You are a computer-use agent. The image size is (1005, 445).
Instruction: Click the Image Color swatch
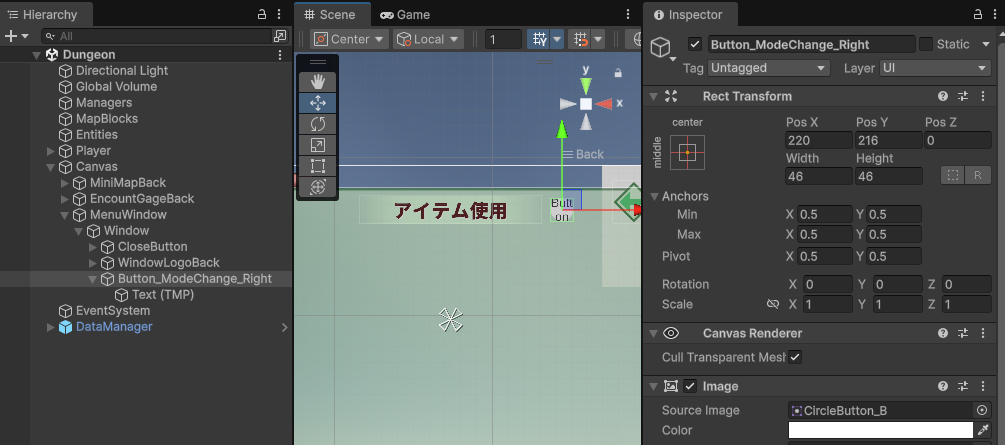(880, 430)
